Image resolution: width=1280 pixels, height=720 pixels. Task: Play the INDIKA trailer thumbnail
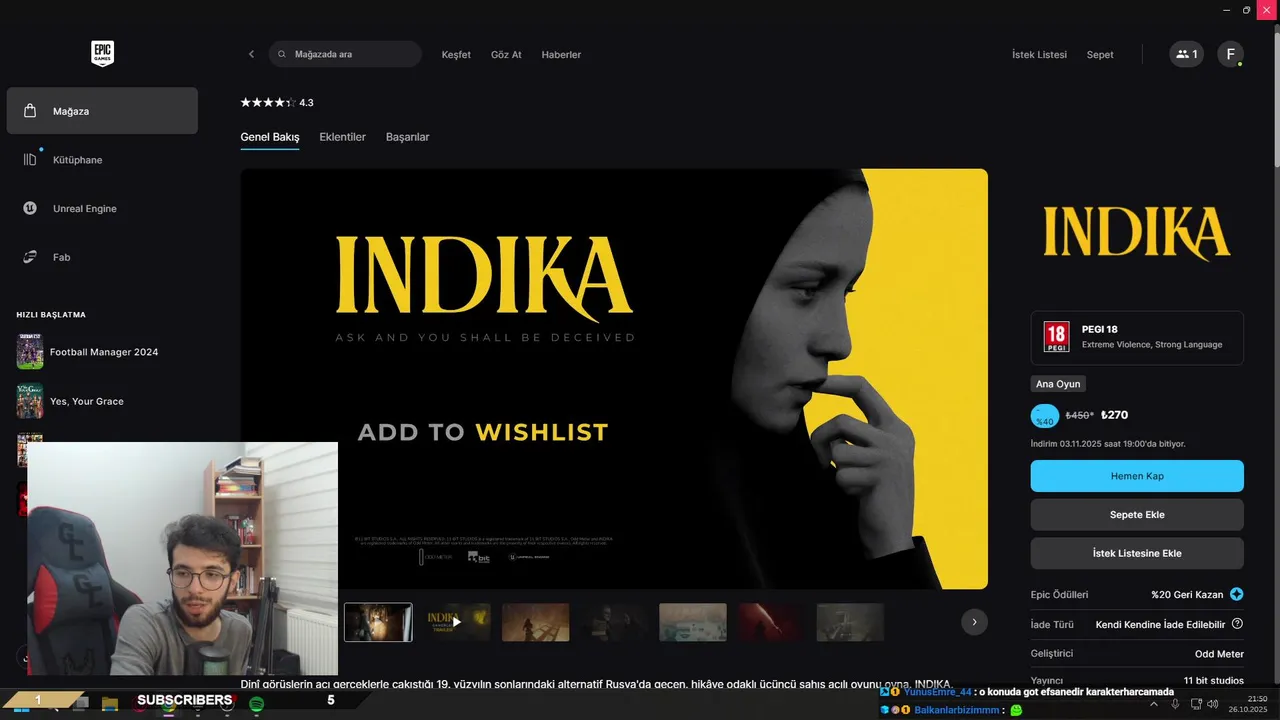[457, 622]
